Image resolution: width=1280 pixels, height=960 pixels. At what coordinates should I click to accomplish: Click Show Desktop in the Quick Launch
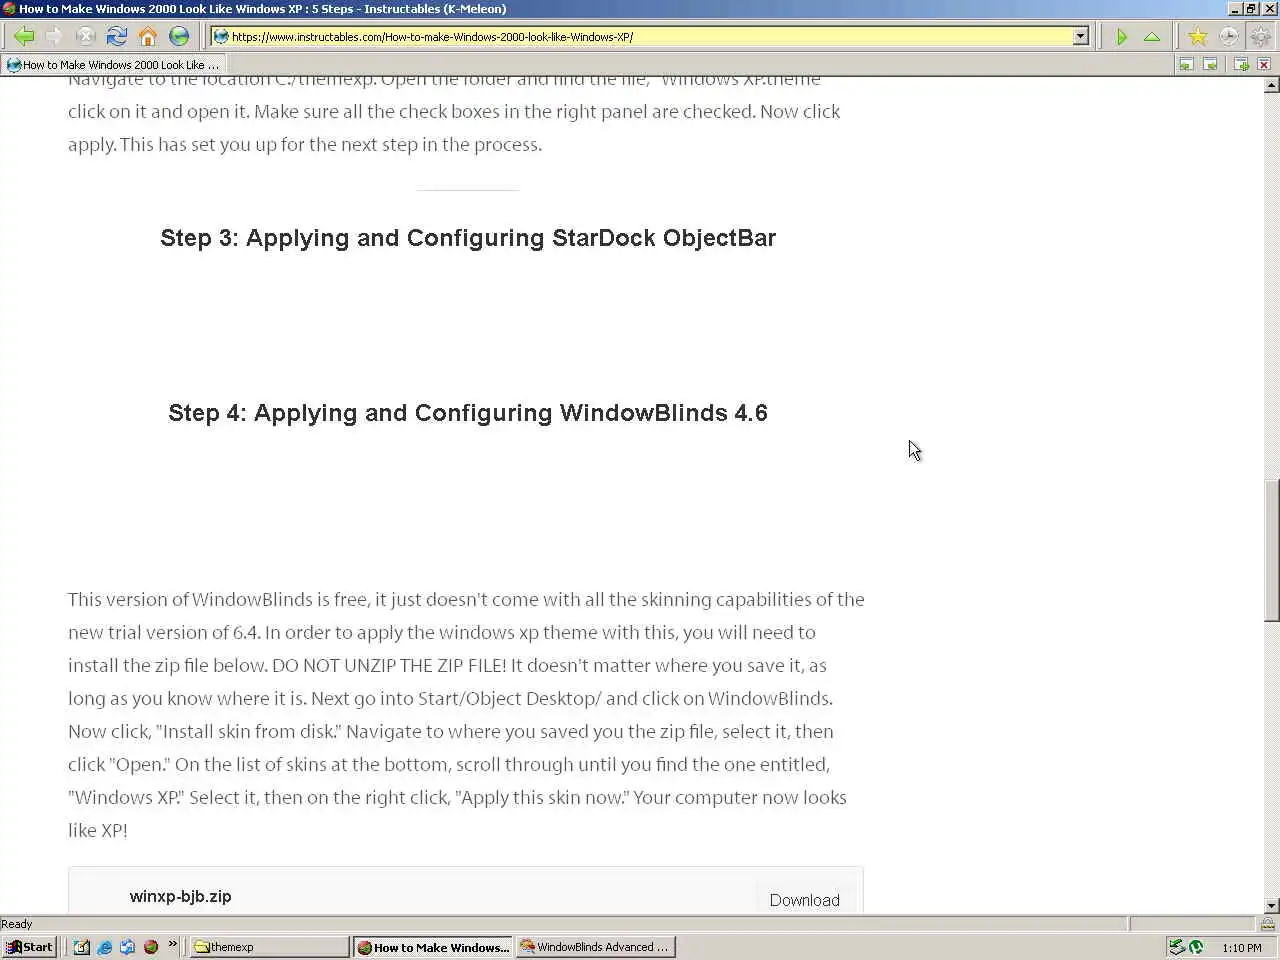pos(82,947)
